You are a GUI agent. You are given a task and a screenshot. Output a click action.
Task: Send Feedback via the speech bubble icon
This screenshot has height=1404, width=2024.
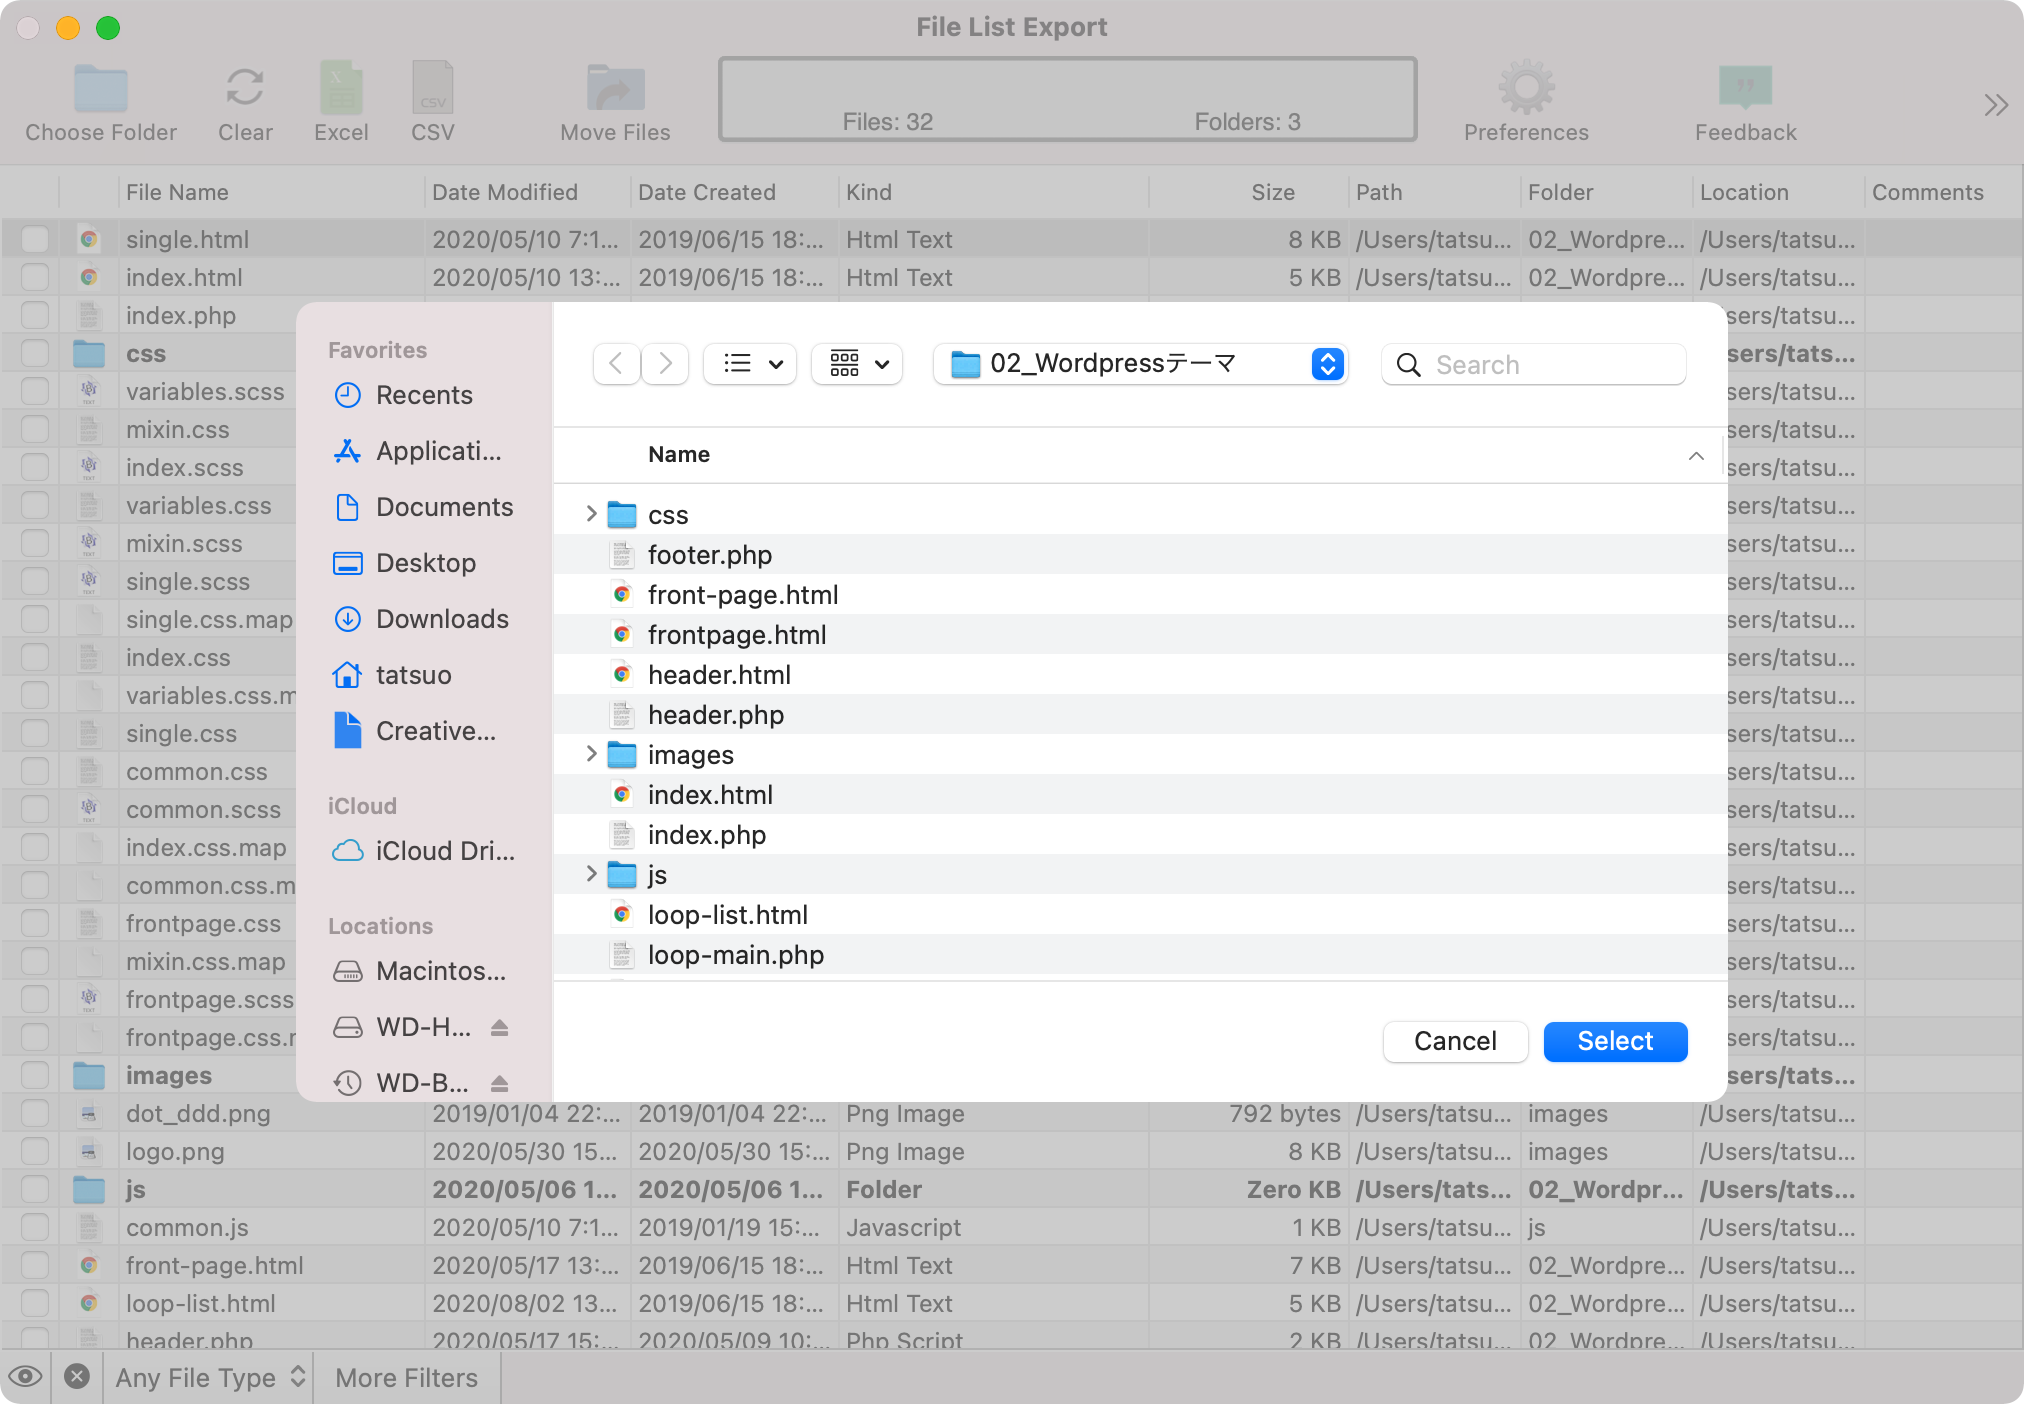click(x=1744, y=88)
